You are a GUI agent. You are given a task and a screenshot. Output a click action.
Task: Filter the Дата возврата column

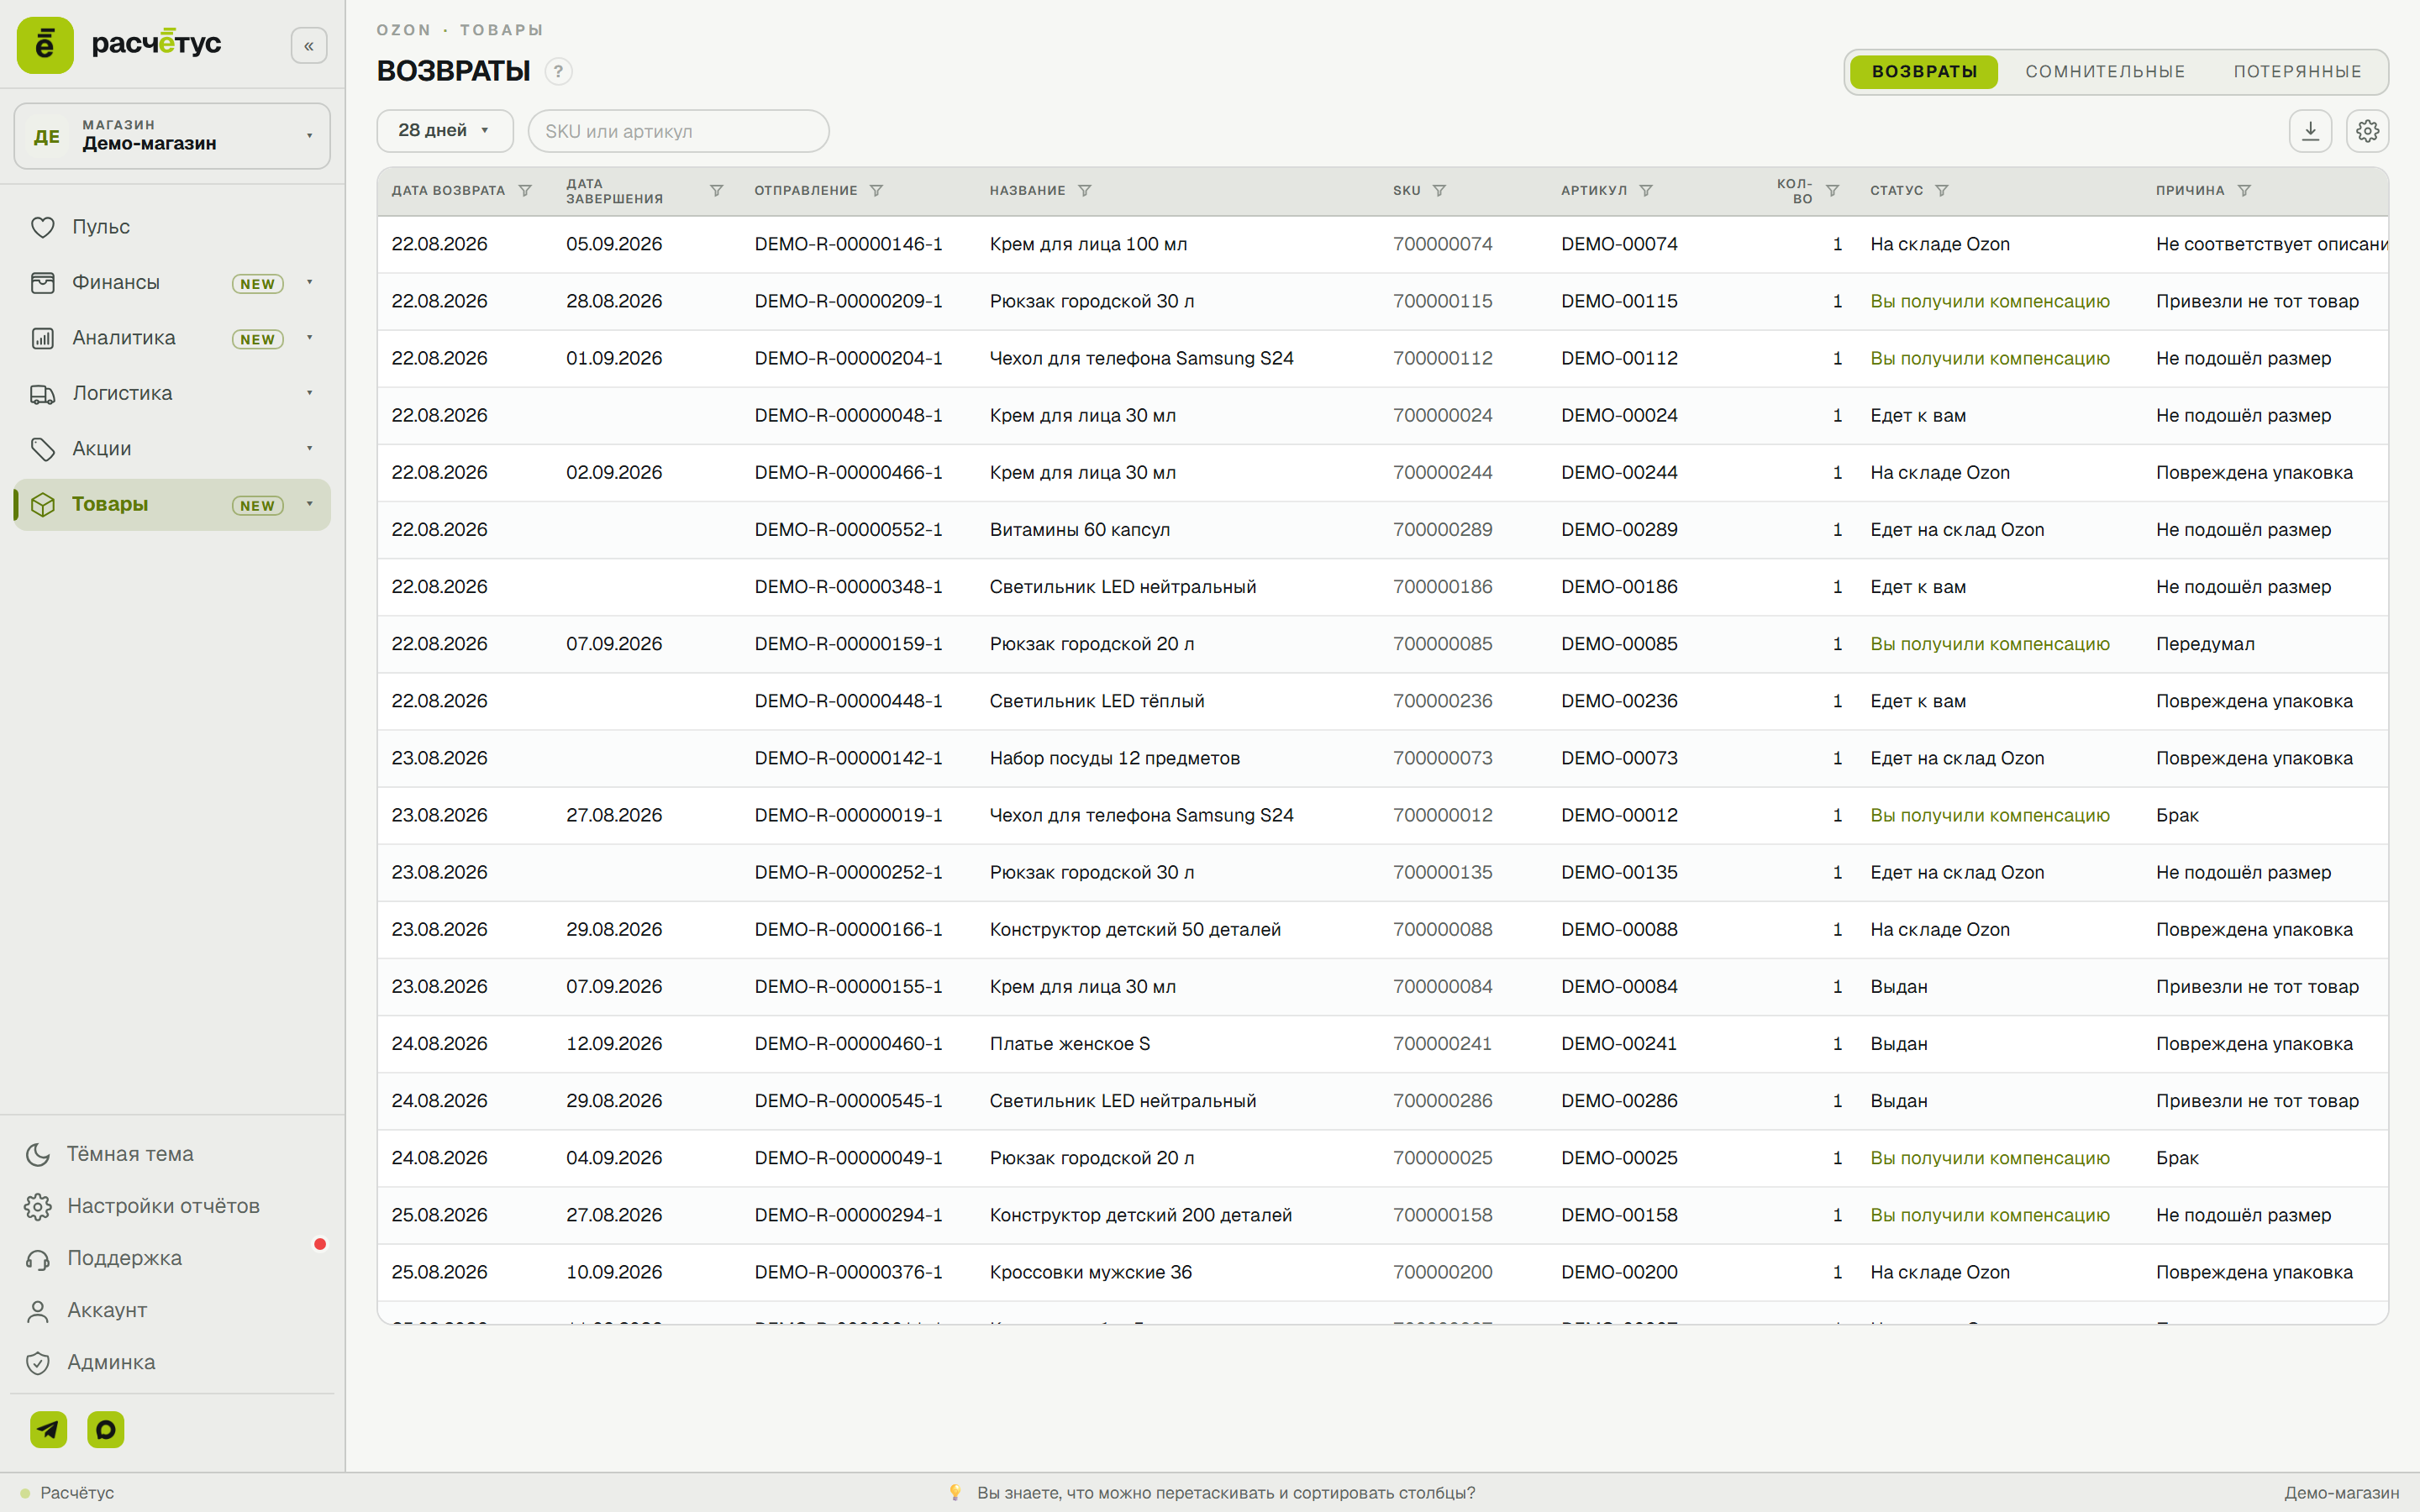click(525, 191)
